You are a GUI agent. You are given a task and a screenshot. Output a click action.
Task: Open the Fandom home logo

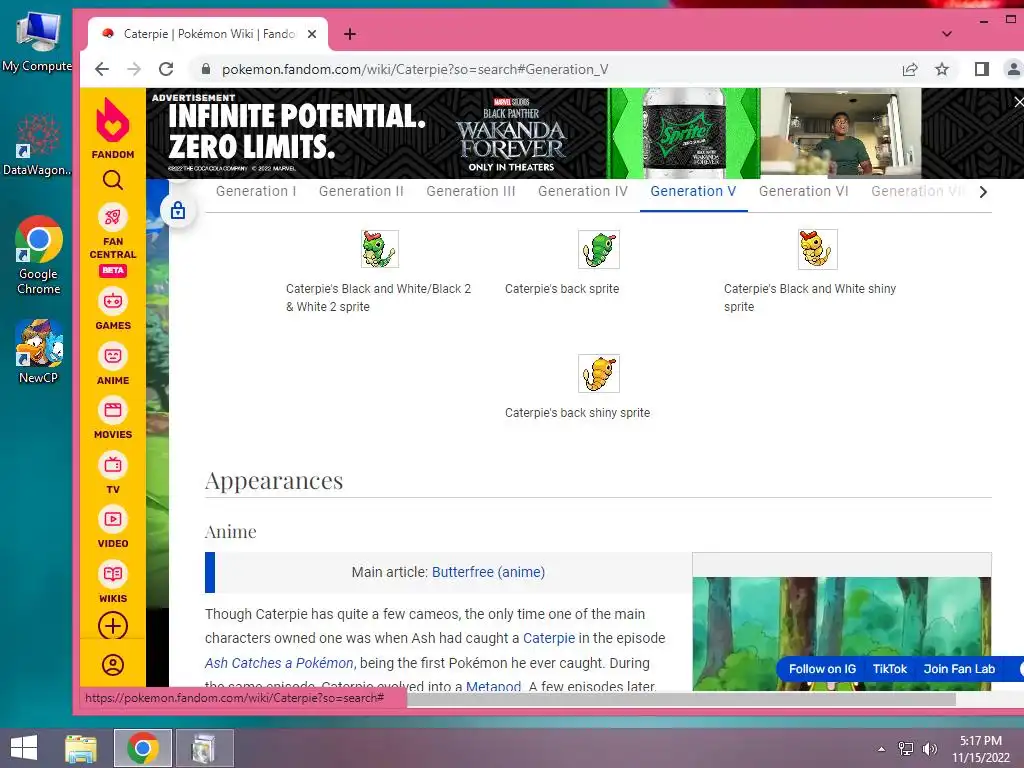[112, 128]
